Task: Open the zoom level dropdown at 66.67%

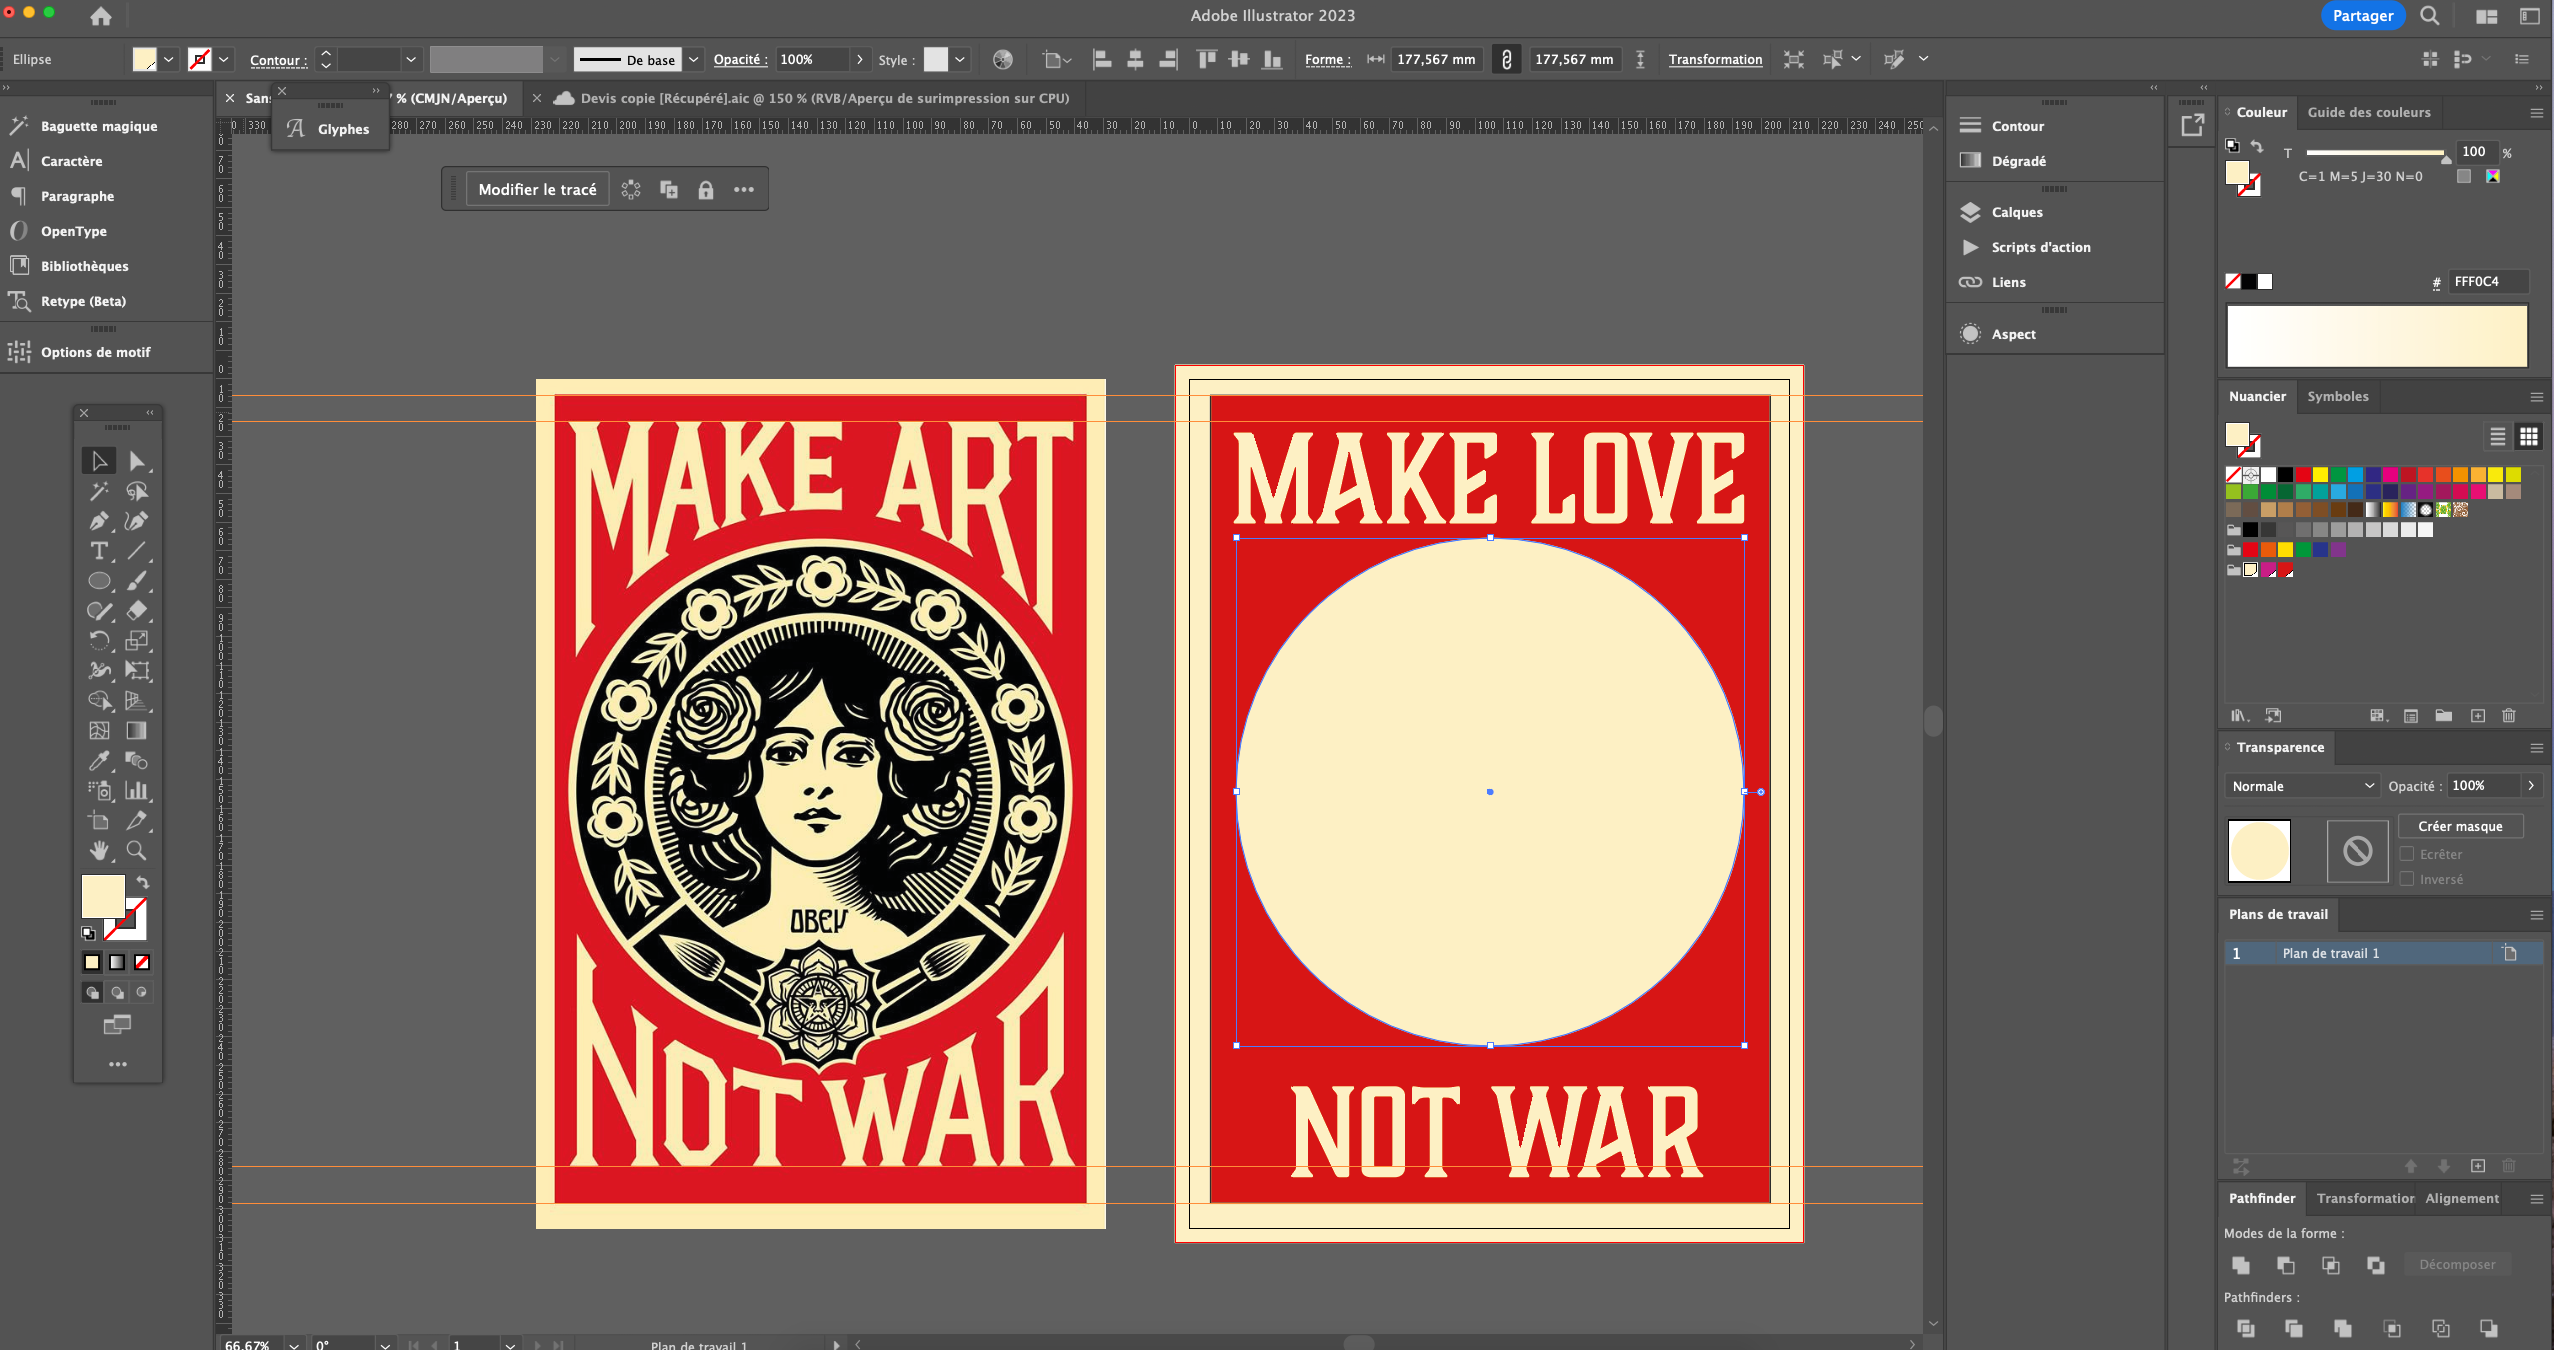Action: [x=294, y=1344]
